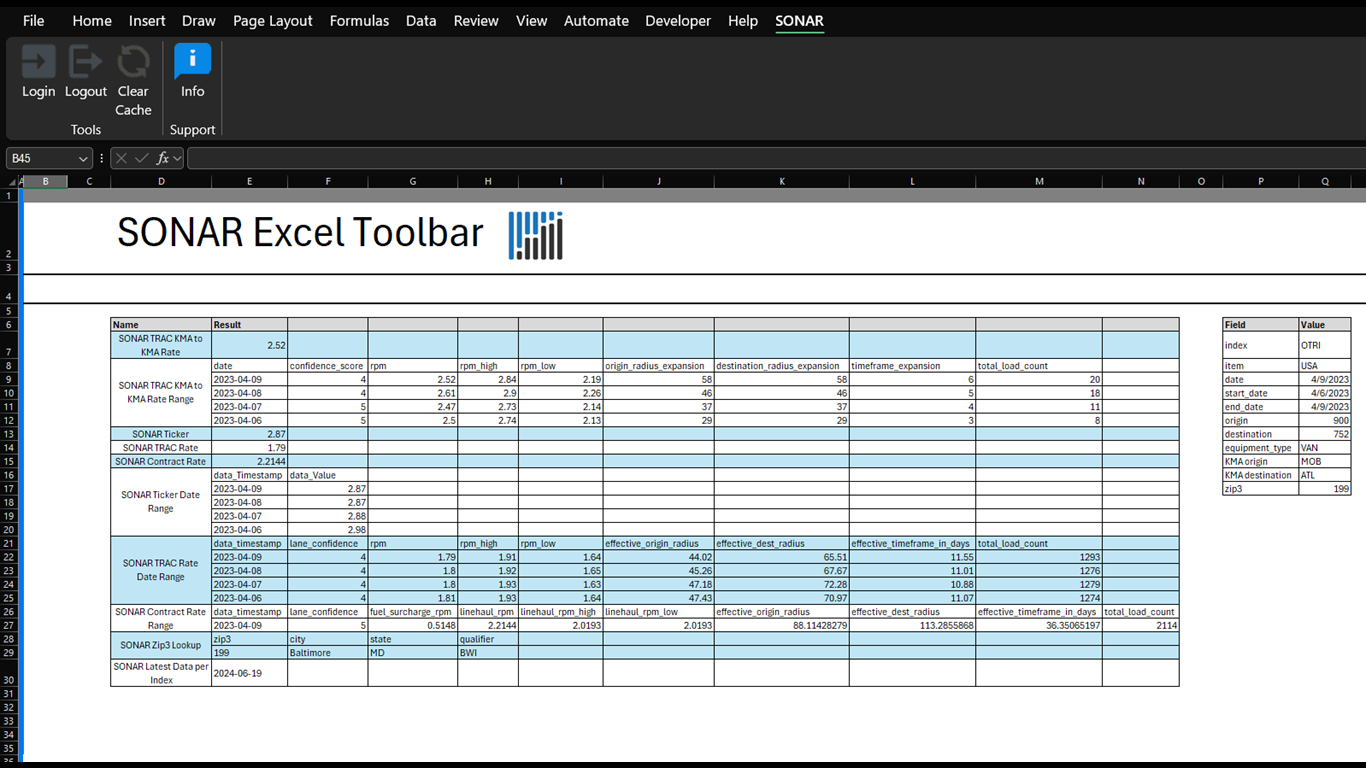Viewport: 1366px width, 768px height.
Task: Click the SONAR bars logo image
Action: point(536,235)
